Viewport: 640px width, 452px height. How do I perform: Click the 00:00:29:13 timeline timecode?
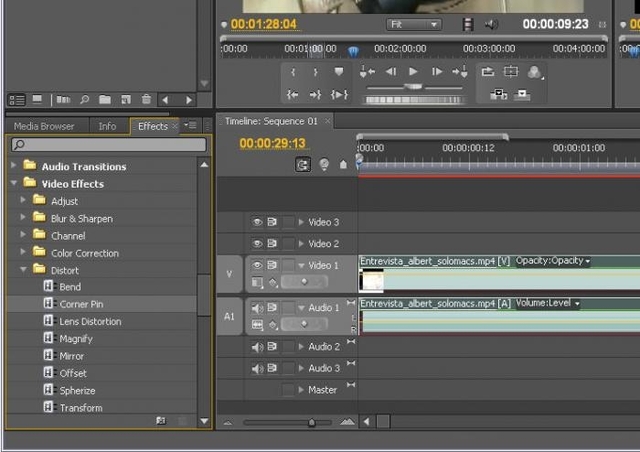tap(272, 143)
